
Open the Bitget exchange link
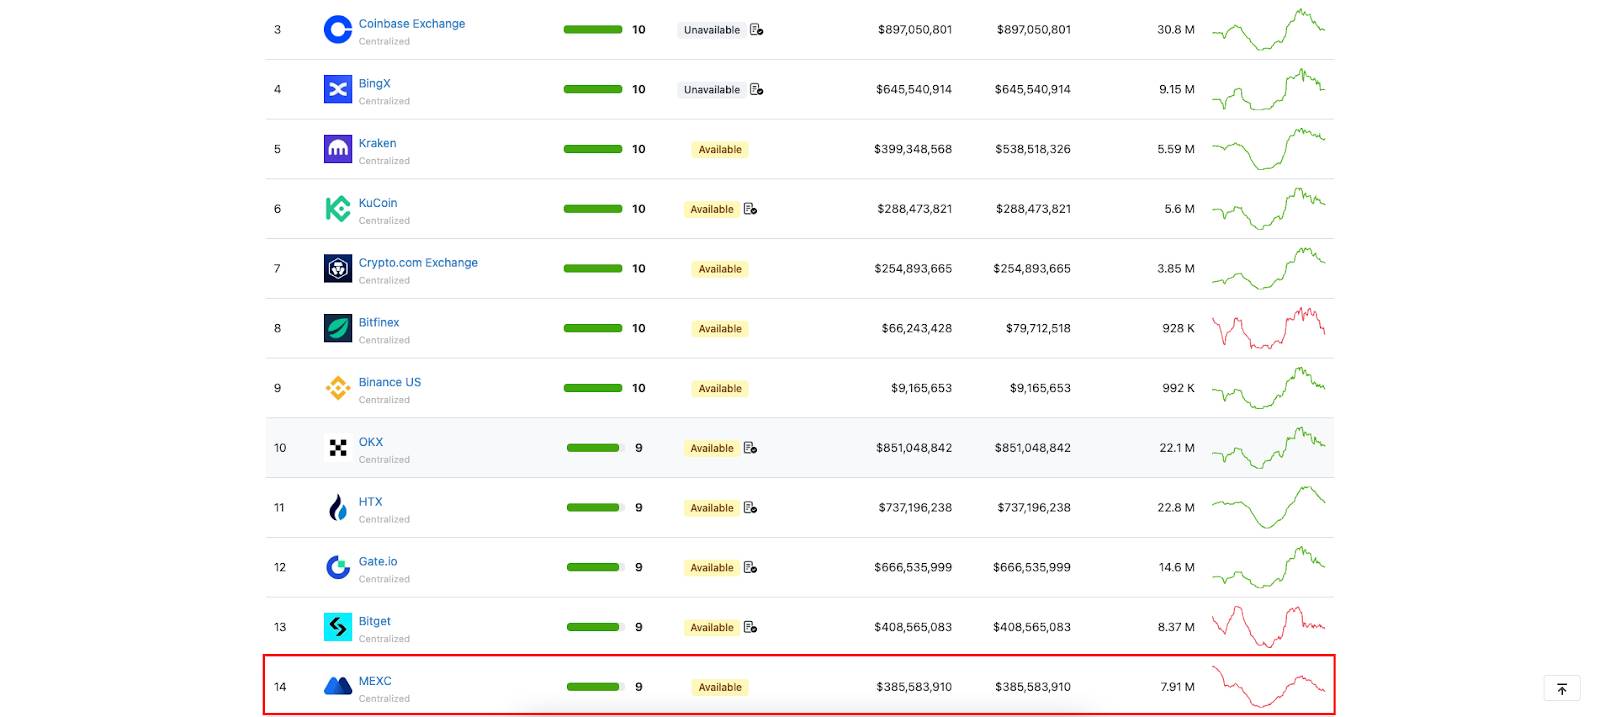(375, 621)
